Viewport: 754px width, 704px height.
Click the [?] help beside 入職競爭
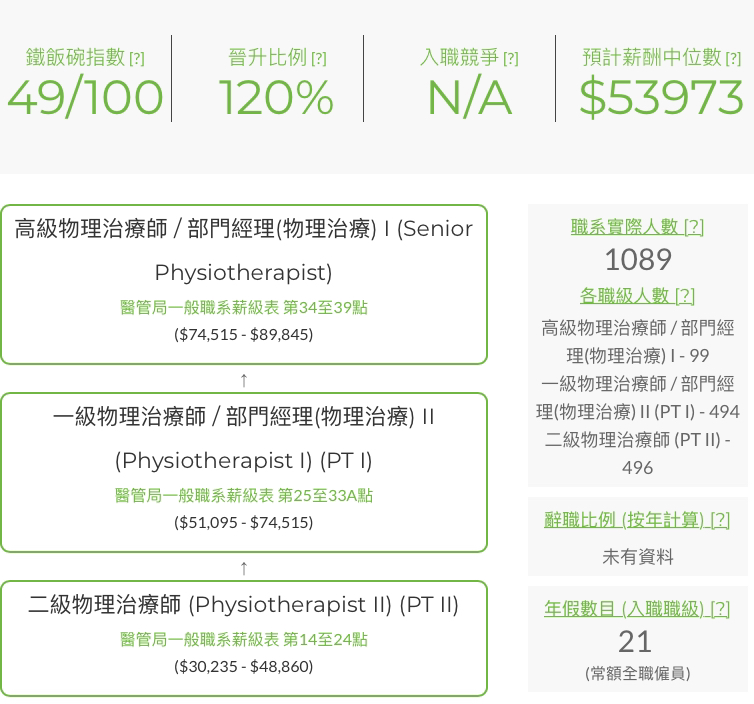(x=511, y=59)
